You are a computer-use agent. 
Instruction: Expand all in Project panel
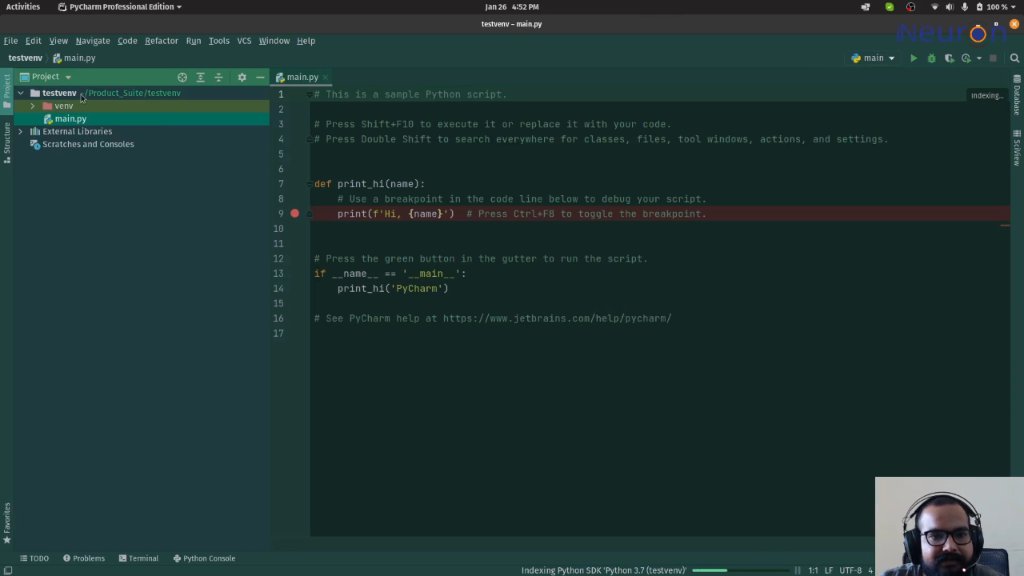click(200, 77)
